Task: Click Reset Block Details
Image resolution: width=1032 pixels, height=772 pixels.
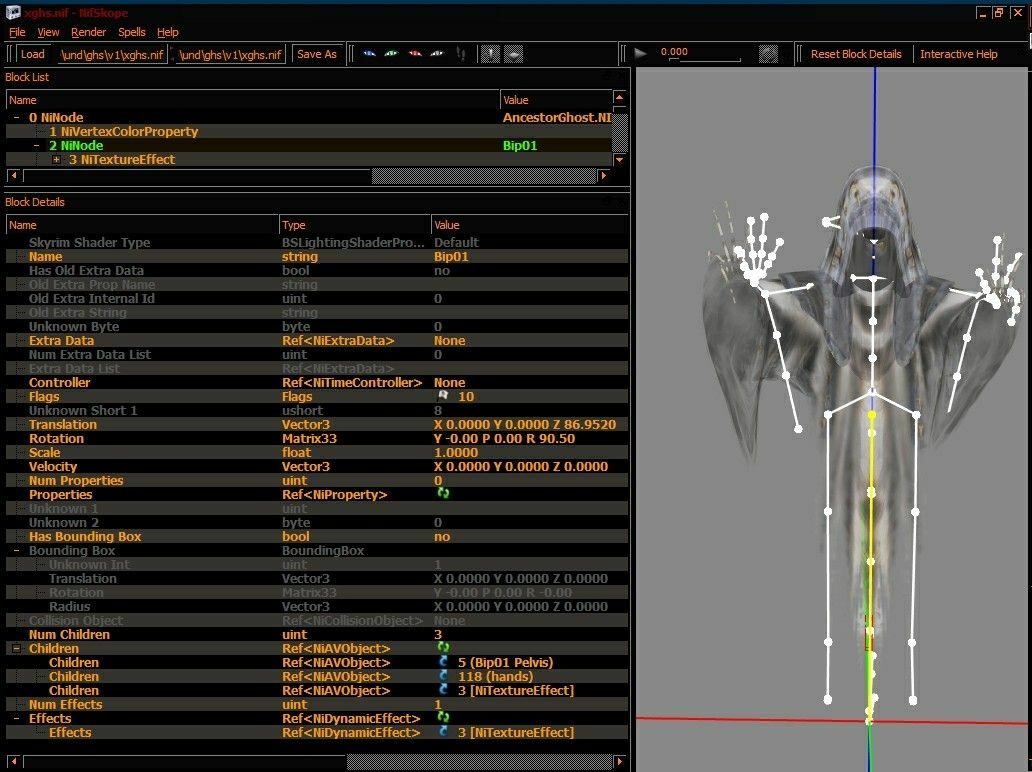Action: coord(856,54)
